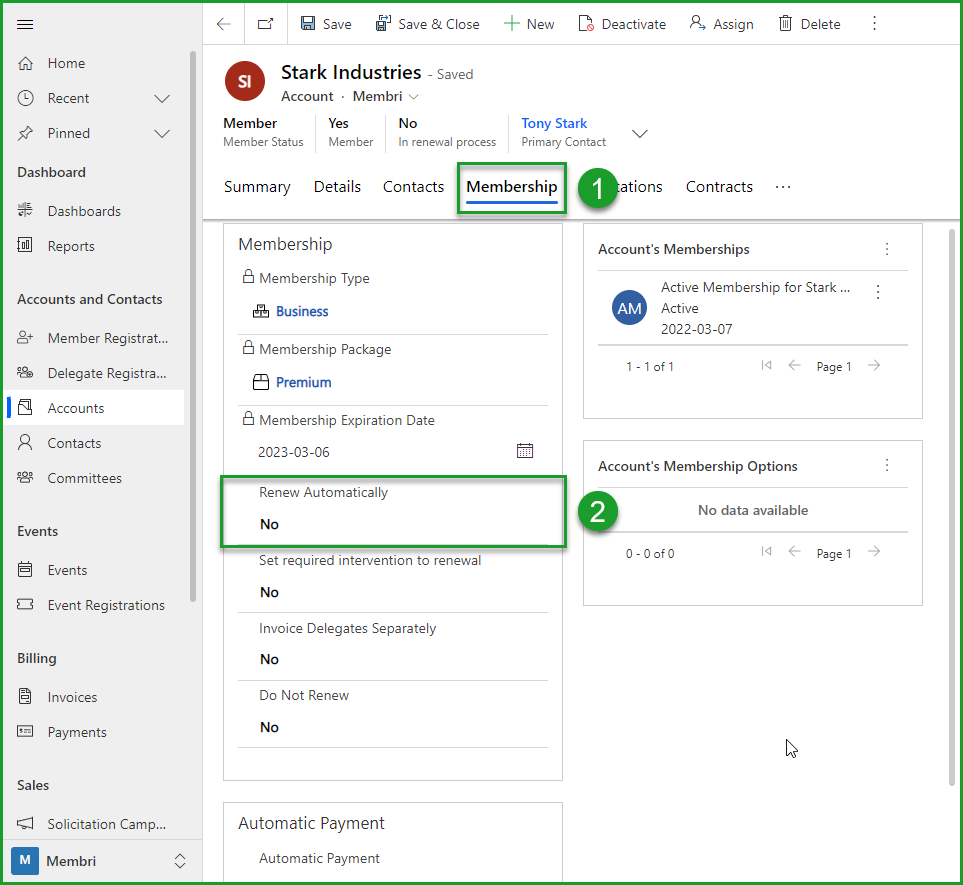Toggle Renew Automatically value
This screenshot has width=963, height=885.
pyautogui.click(x=270, y=524)
